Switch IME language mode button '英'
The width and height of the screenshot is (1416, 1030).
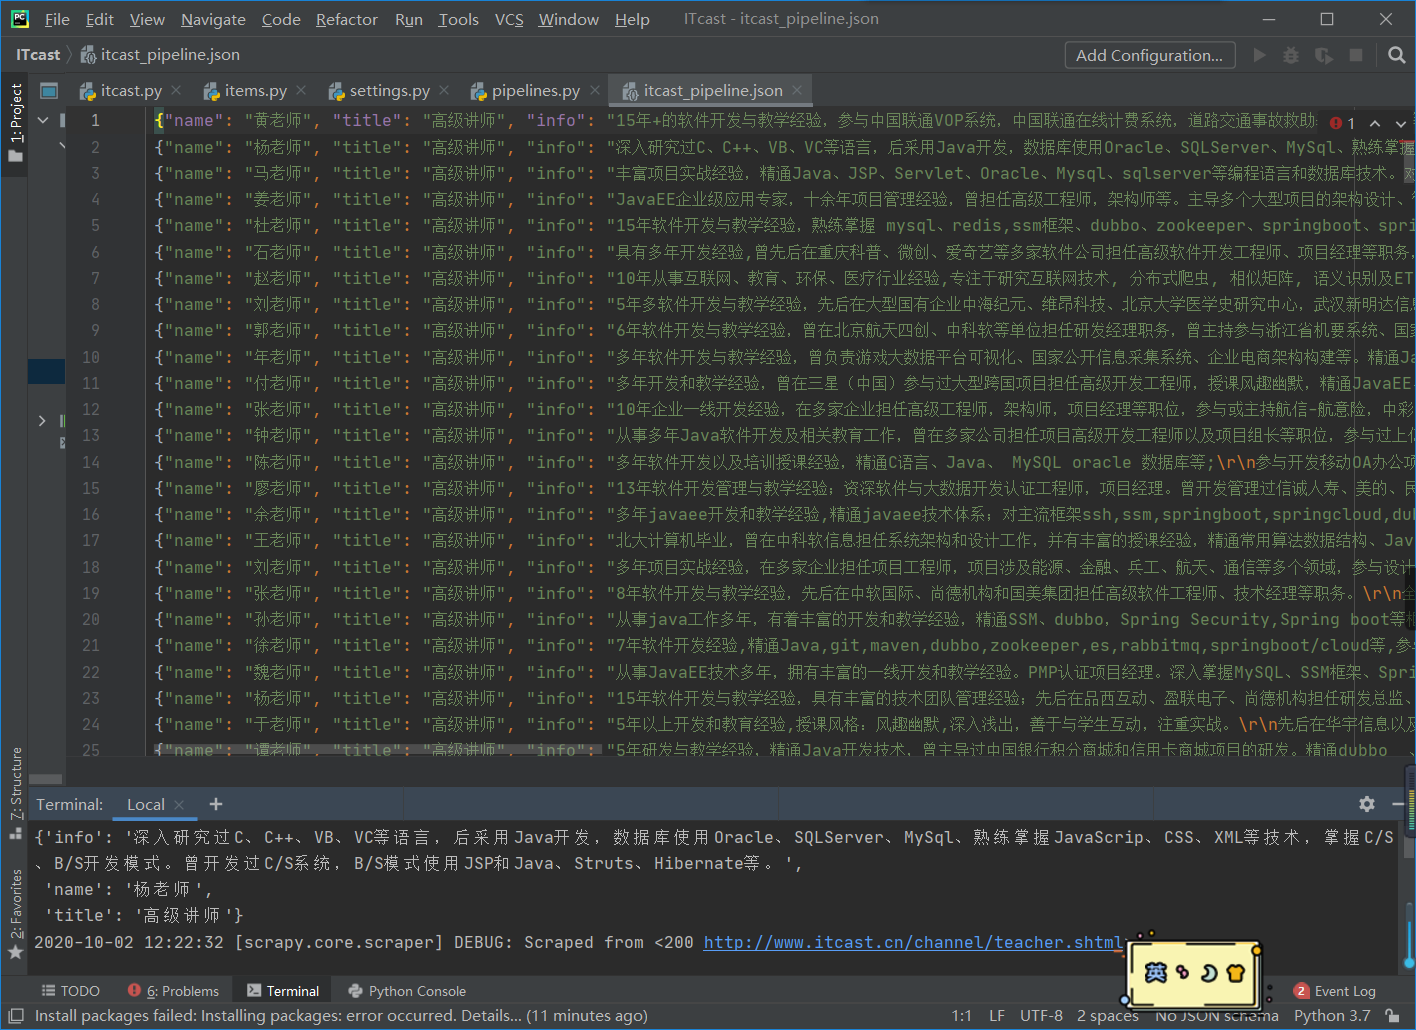(x=1155, y=972)
